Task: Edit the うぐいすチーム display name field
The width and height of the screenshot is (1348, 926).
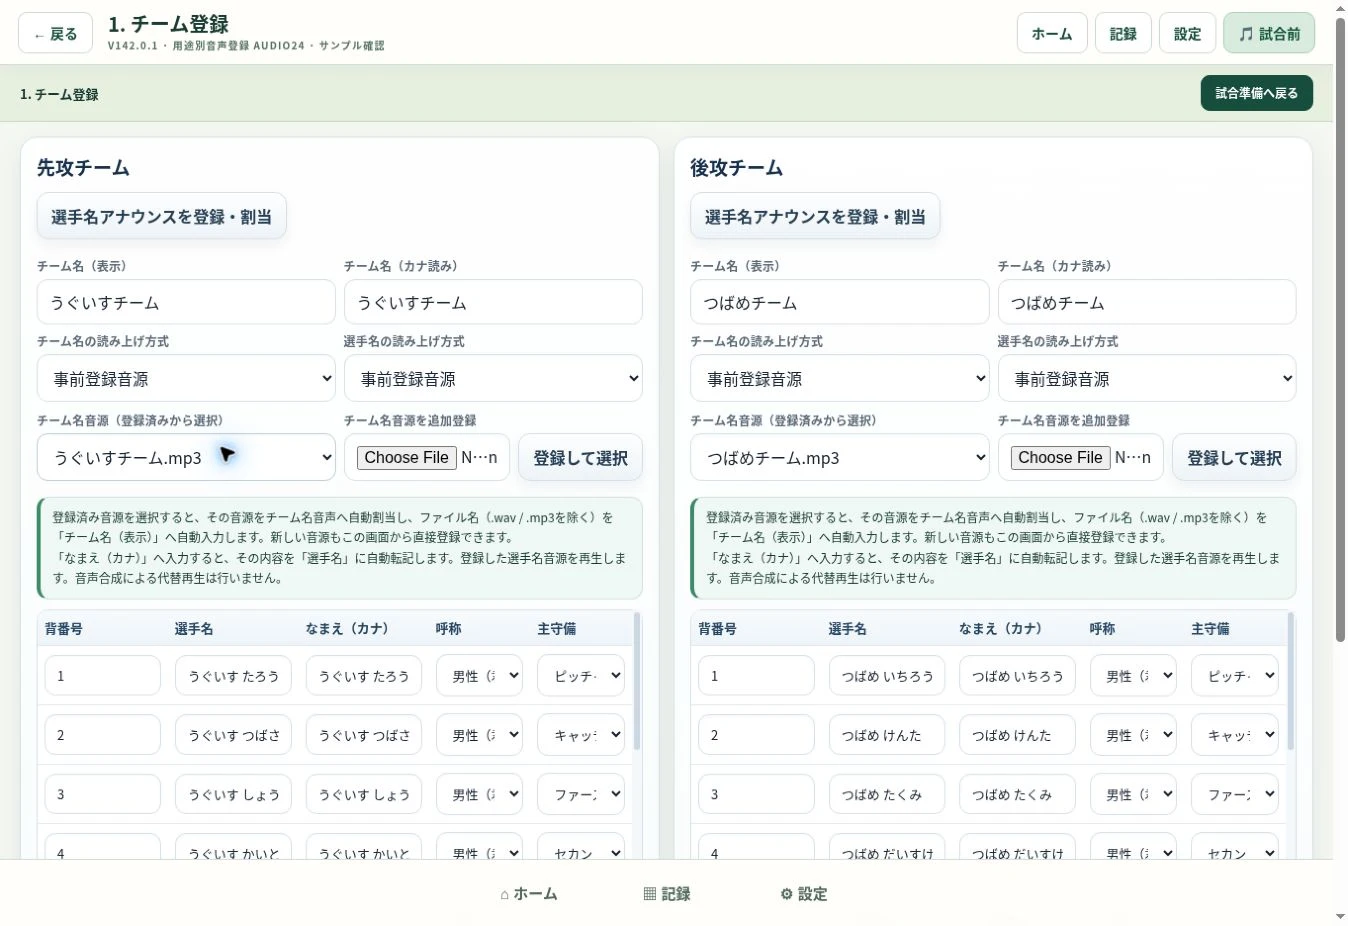Action: 186,302
